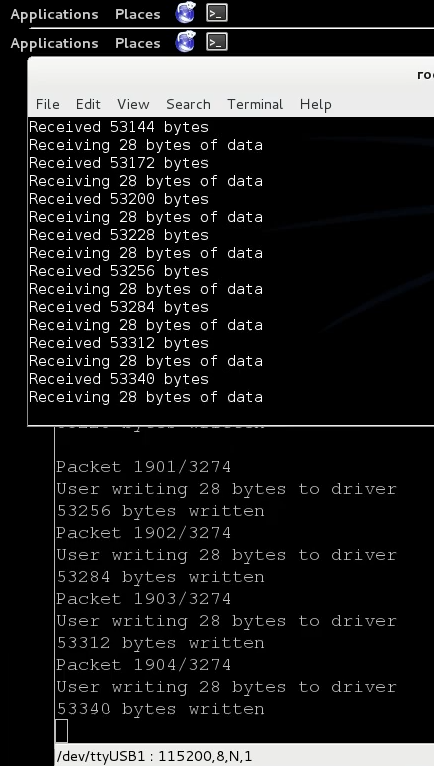Open the Terminal menu
This screenshot has height=766, width=434.
point(255,104)
